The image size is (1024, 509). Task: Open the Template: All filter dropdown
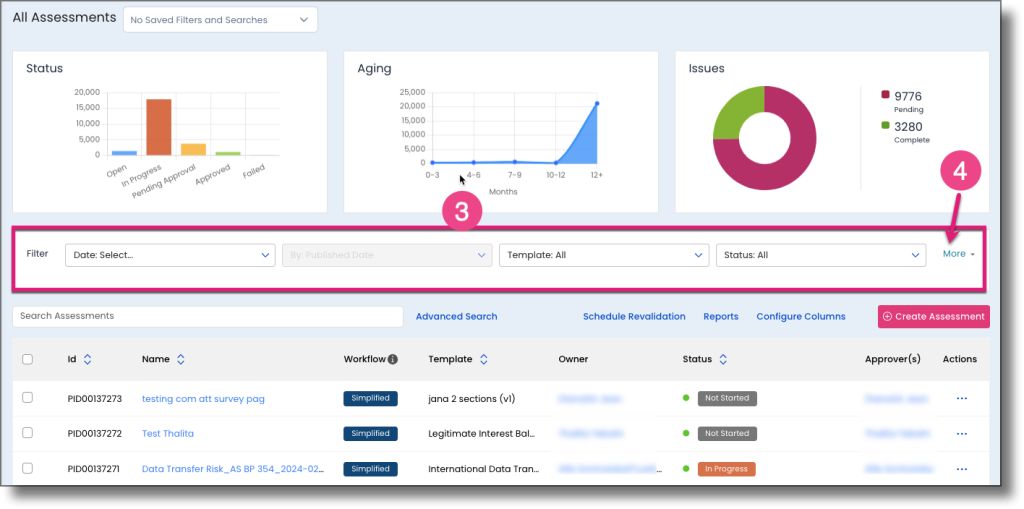(604, 255)
